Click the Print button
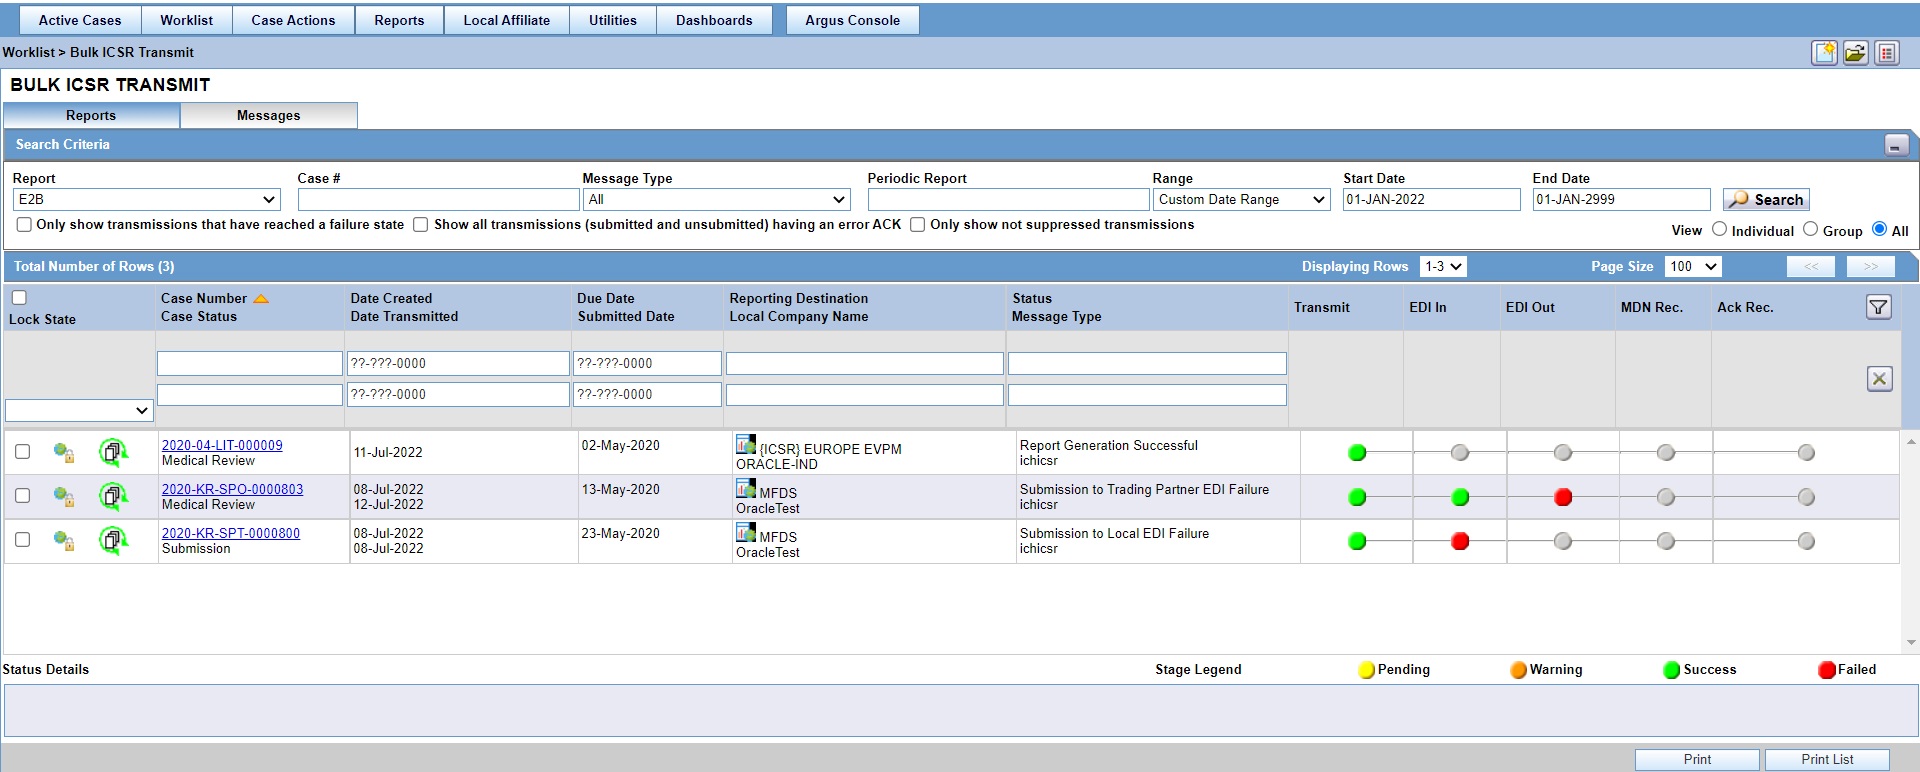The width and height of the screenshot is (1920, 772). click(1697, 760)
